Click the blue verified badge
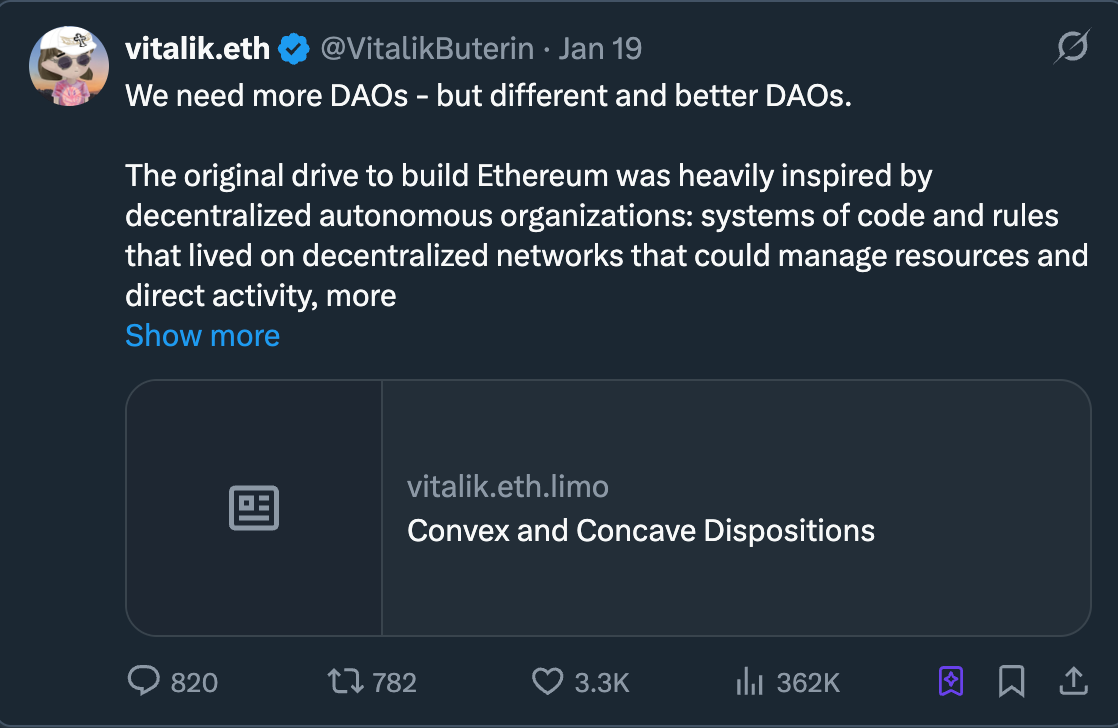Image resolution: width=1118 pixels, height=728 pixels. [x=293, y=48]
